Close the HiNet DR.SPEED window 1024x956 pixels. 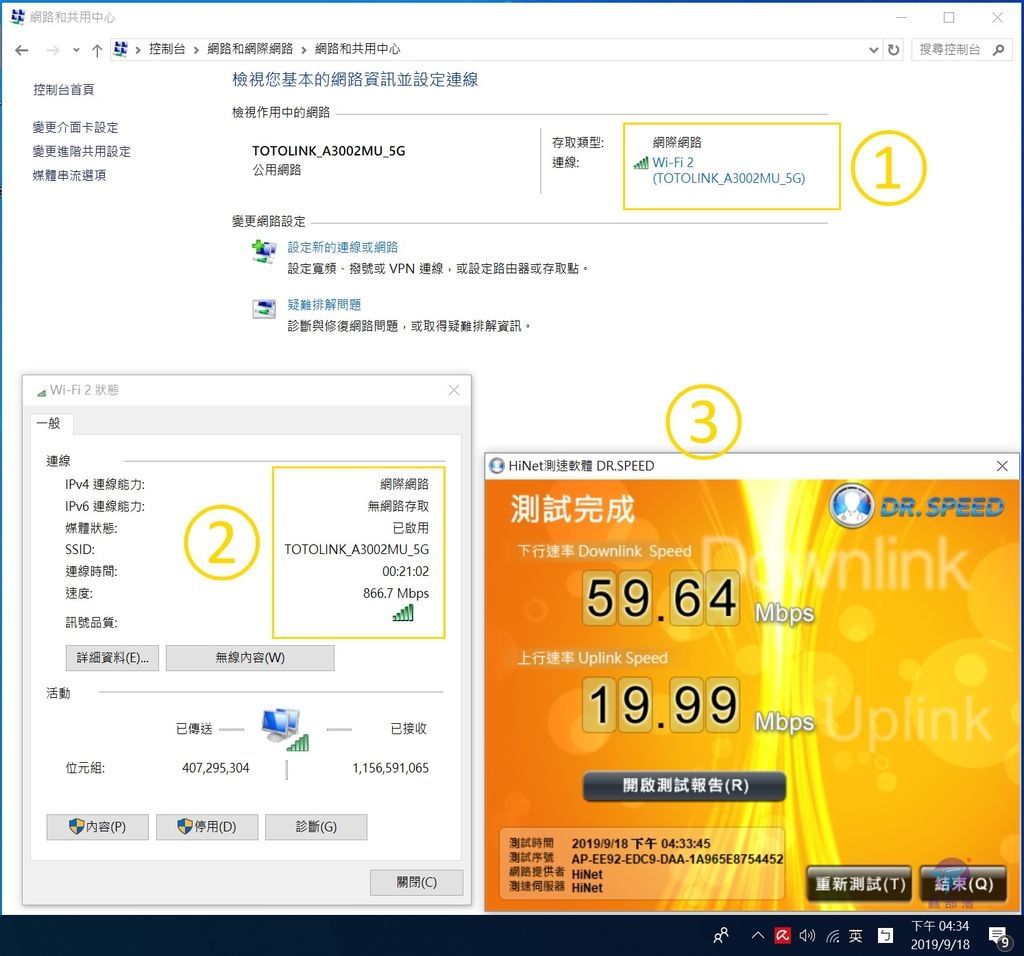[x=1002, y=466]
